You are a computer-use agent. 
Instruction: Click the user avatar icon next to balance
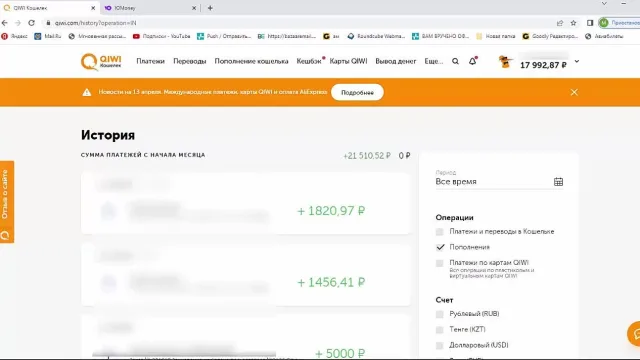pos(505,62)
